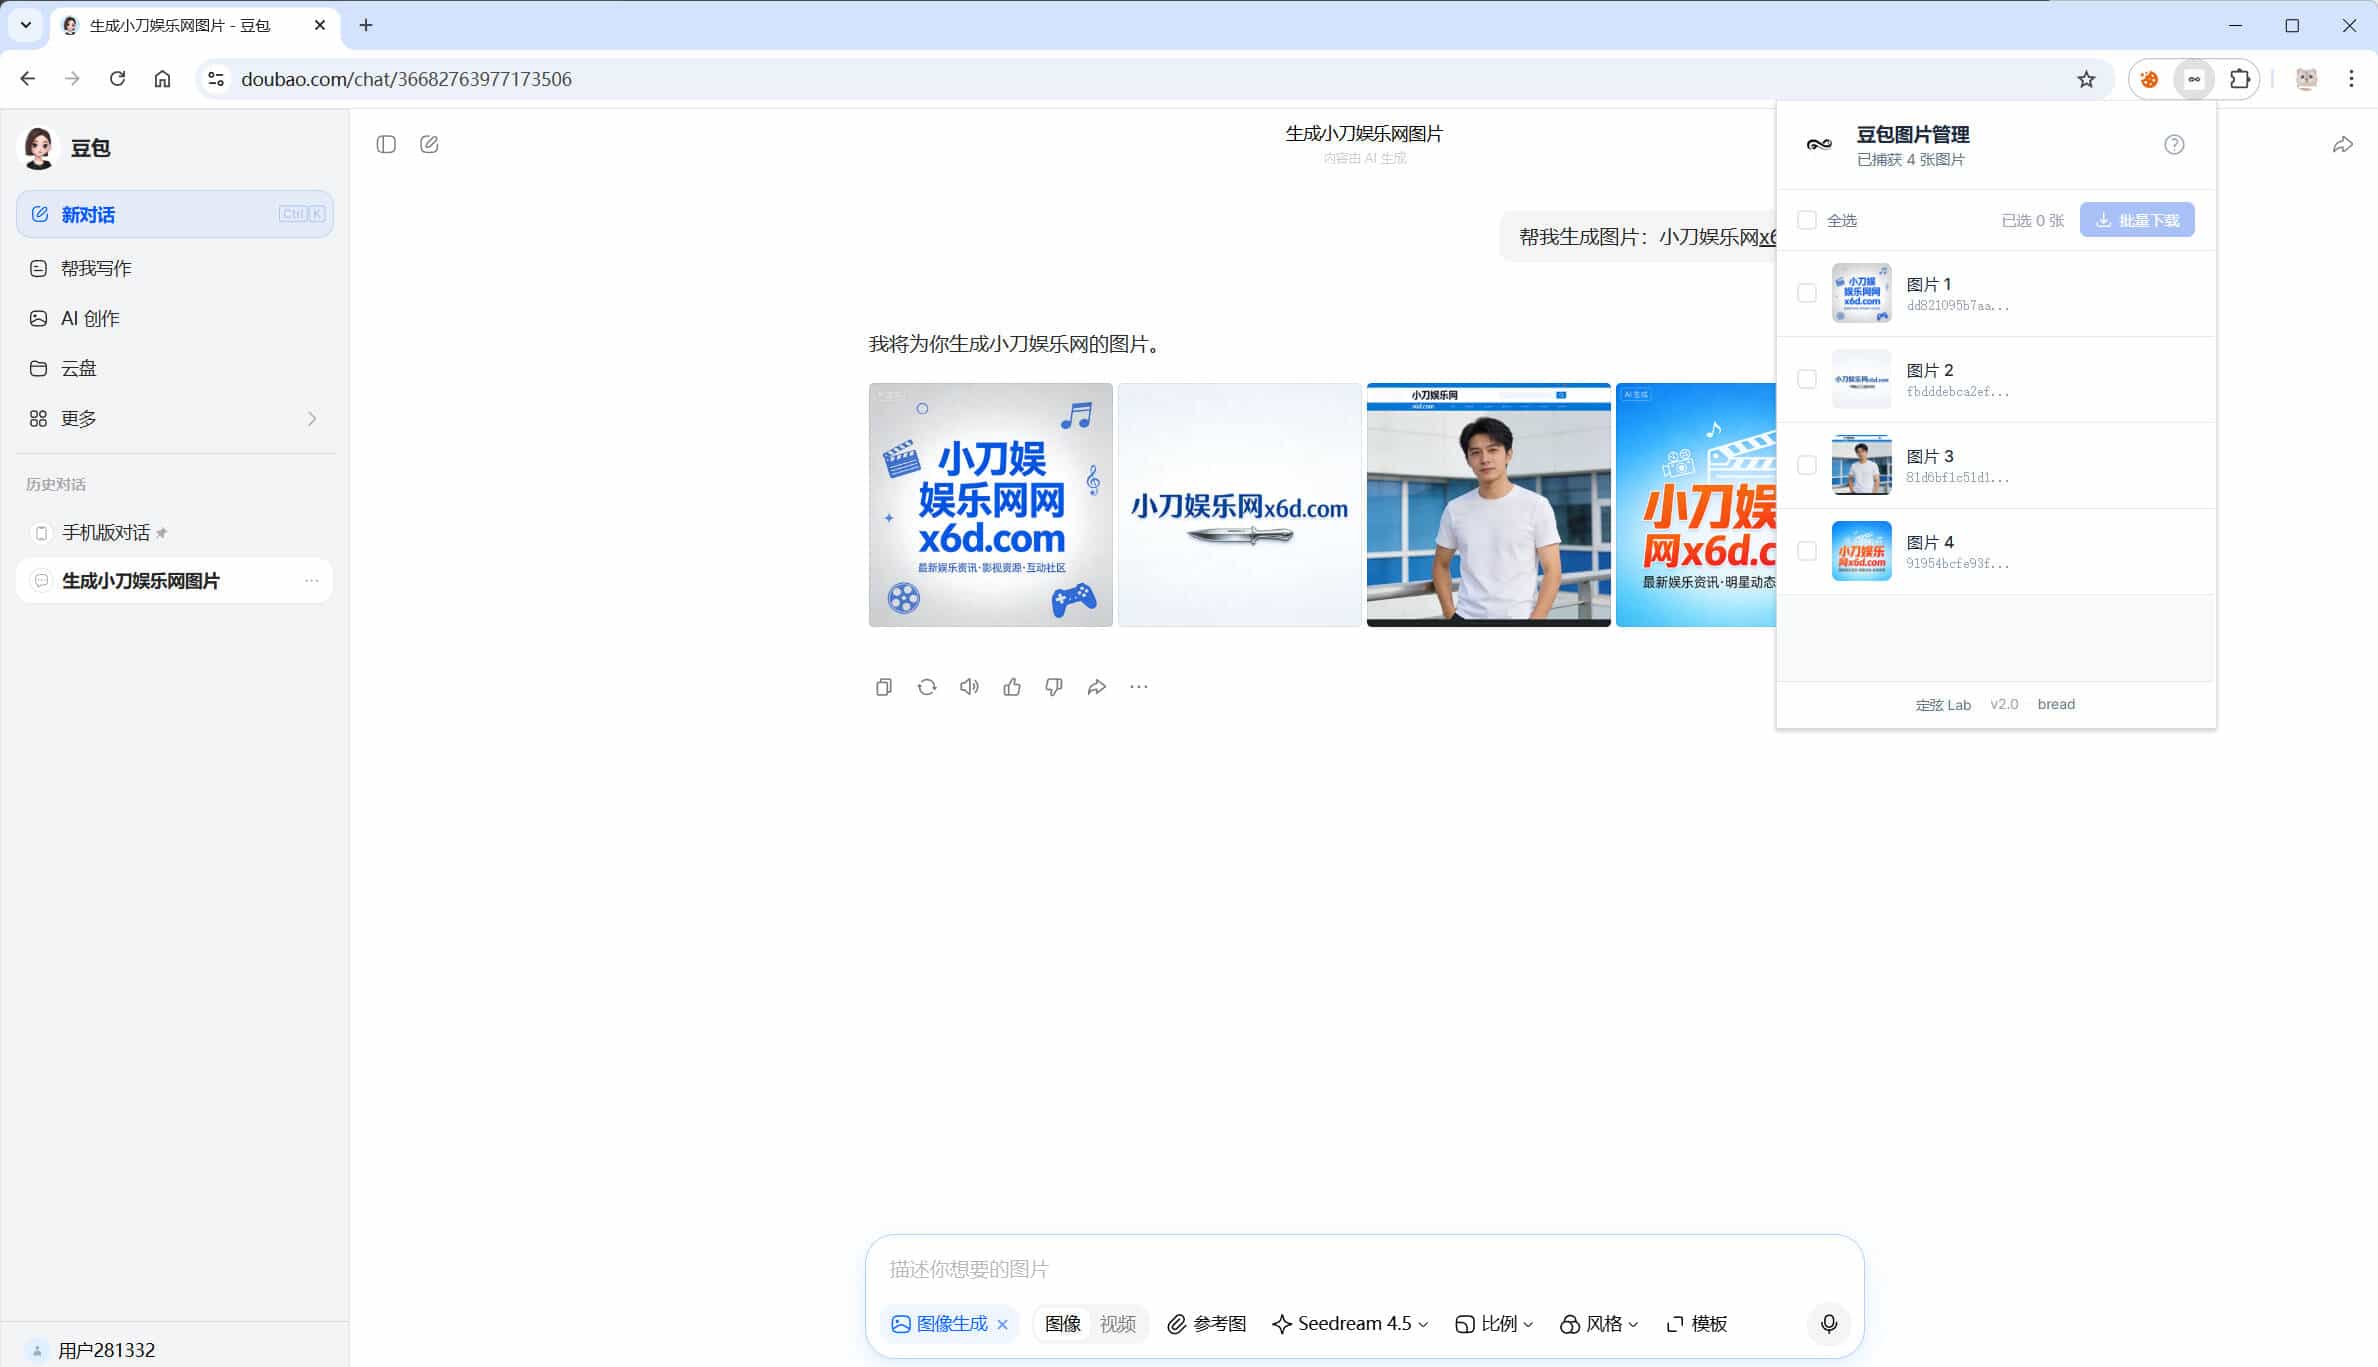The height and width of the screenshot is (1367, 2378).
Task: Open the 比例 aspect ratio dropdown
Action: point(1494,1323)
